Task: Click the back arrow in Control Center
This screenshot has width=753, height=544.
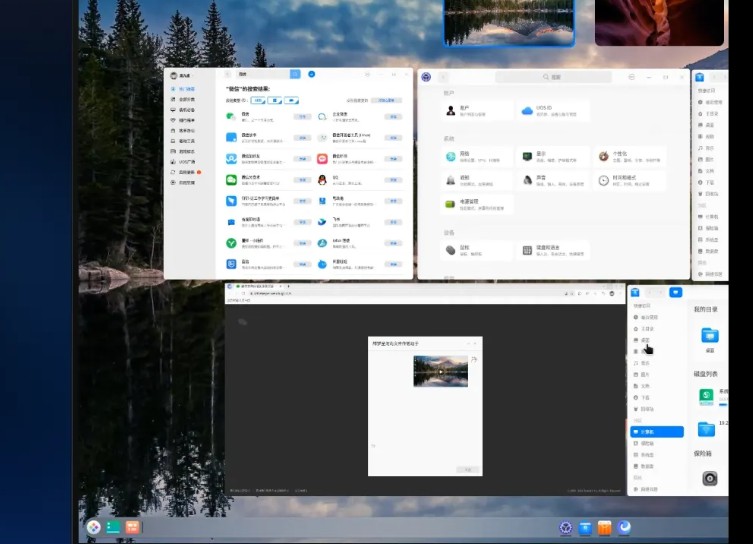Action: pyautogui.click(x=443, y=77)
